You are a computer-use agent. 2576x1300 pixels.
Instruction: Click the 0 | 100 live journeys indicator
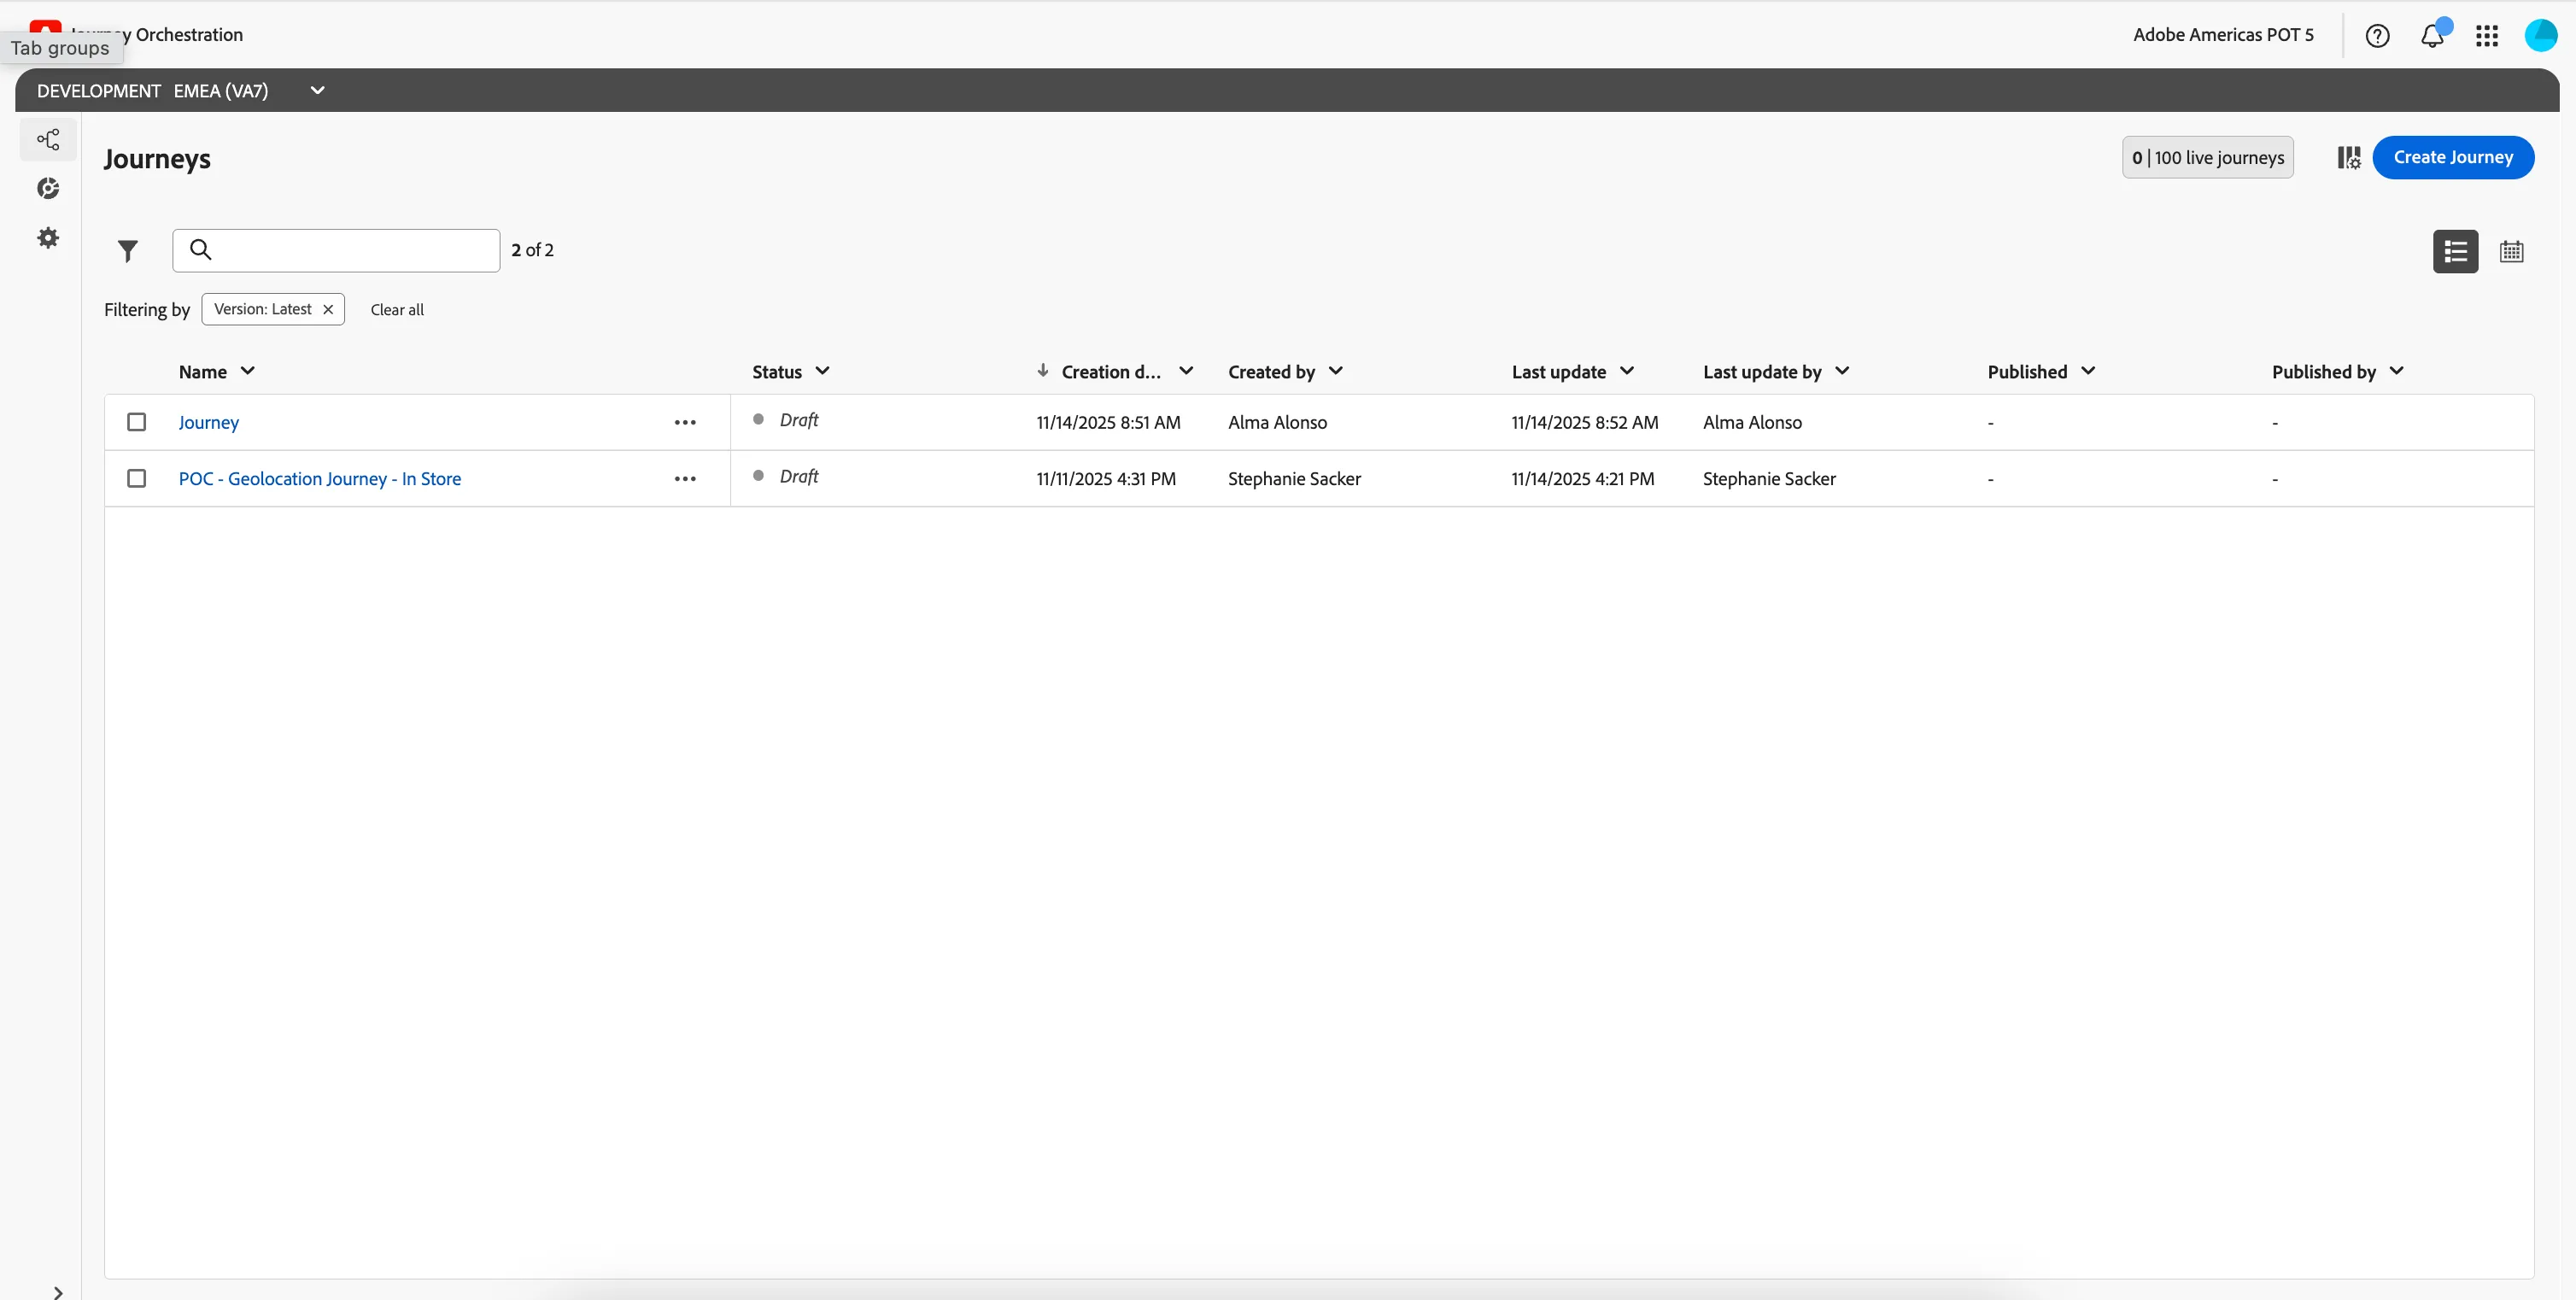pyautogui.click(x=2208, y=157)
